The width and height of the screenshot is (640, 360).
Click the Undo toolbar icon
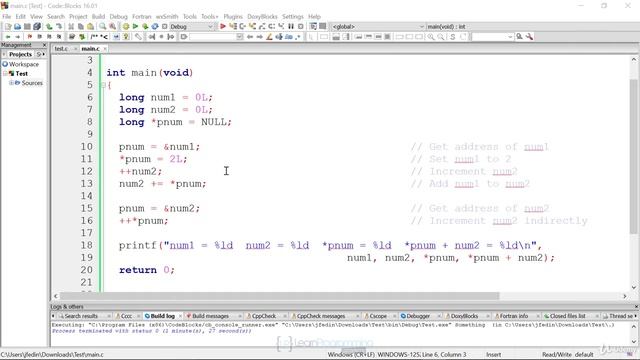click(x=49, y=27)
